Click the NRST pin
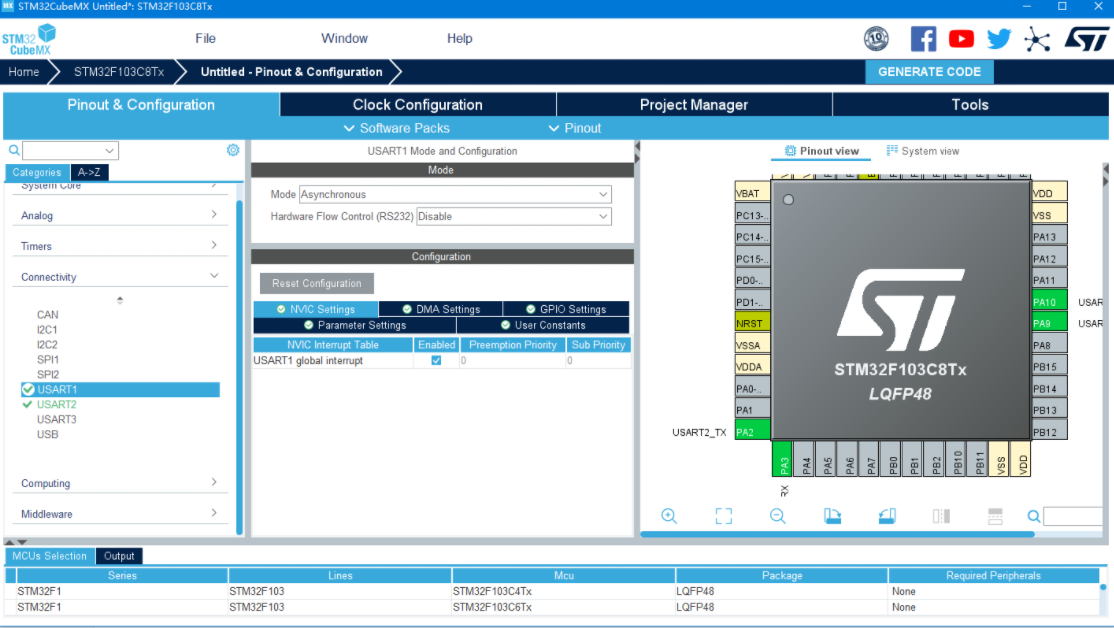 [x=752, y=323]
